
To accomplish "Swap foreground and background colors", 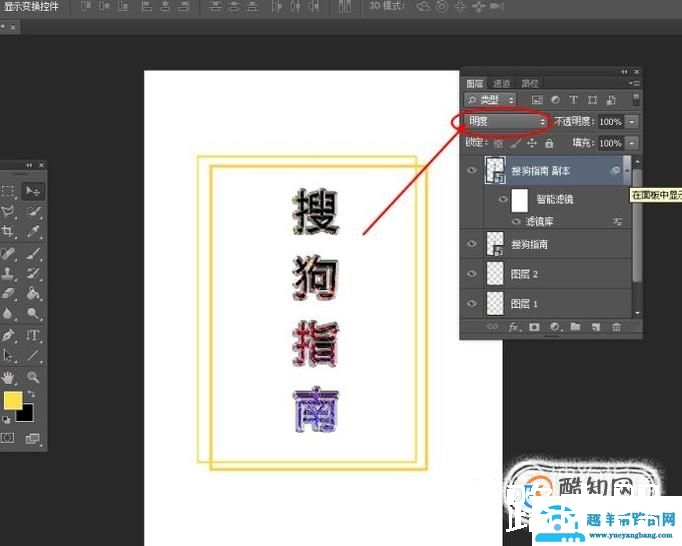I will pos(31,394).
